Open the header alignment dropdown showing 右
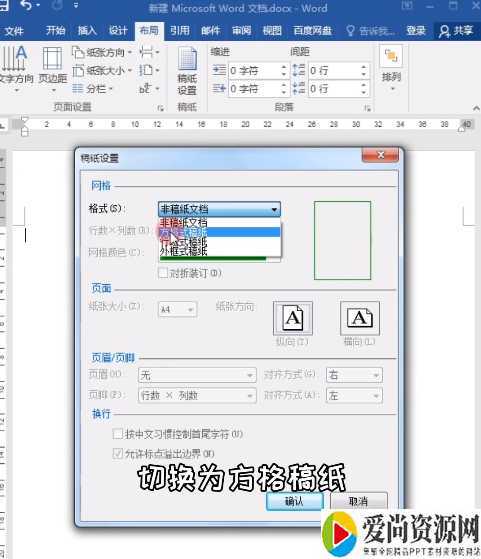The height and width of the screenshot is (559, 481). click(354, 375)
